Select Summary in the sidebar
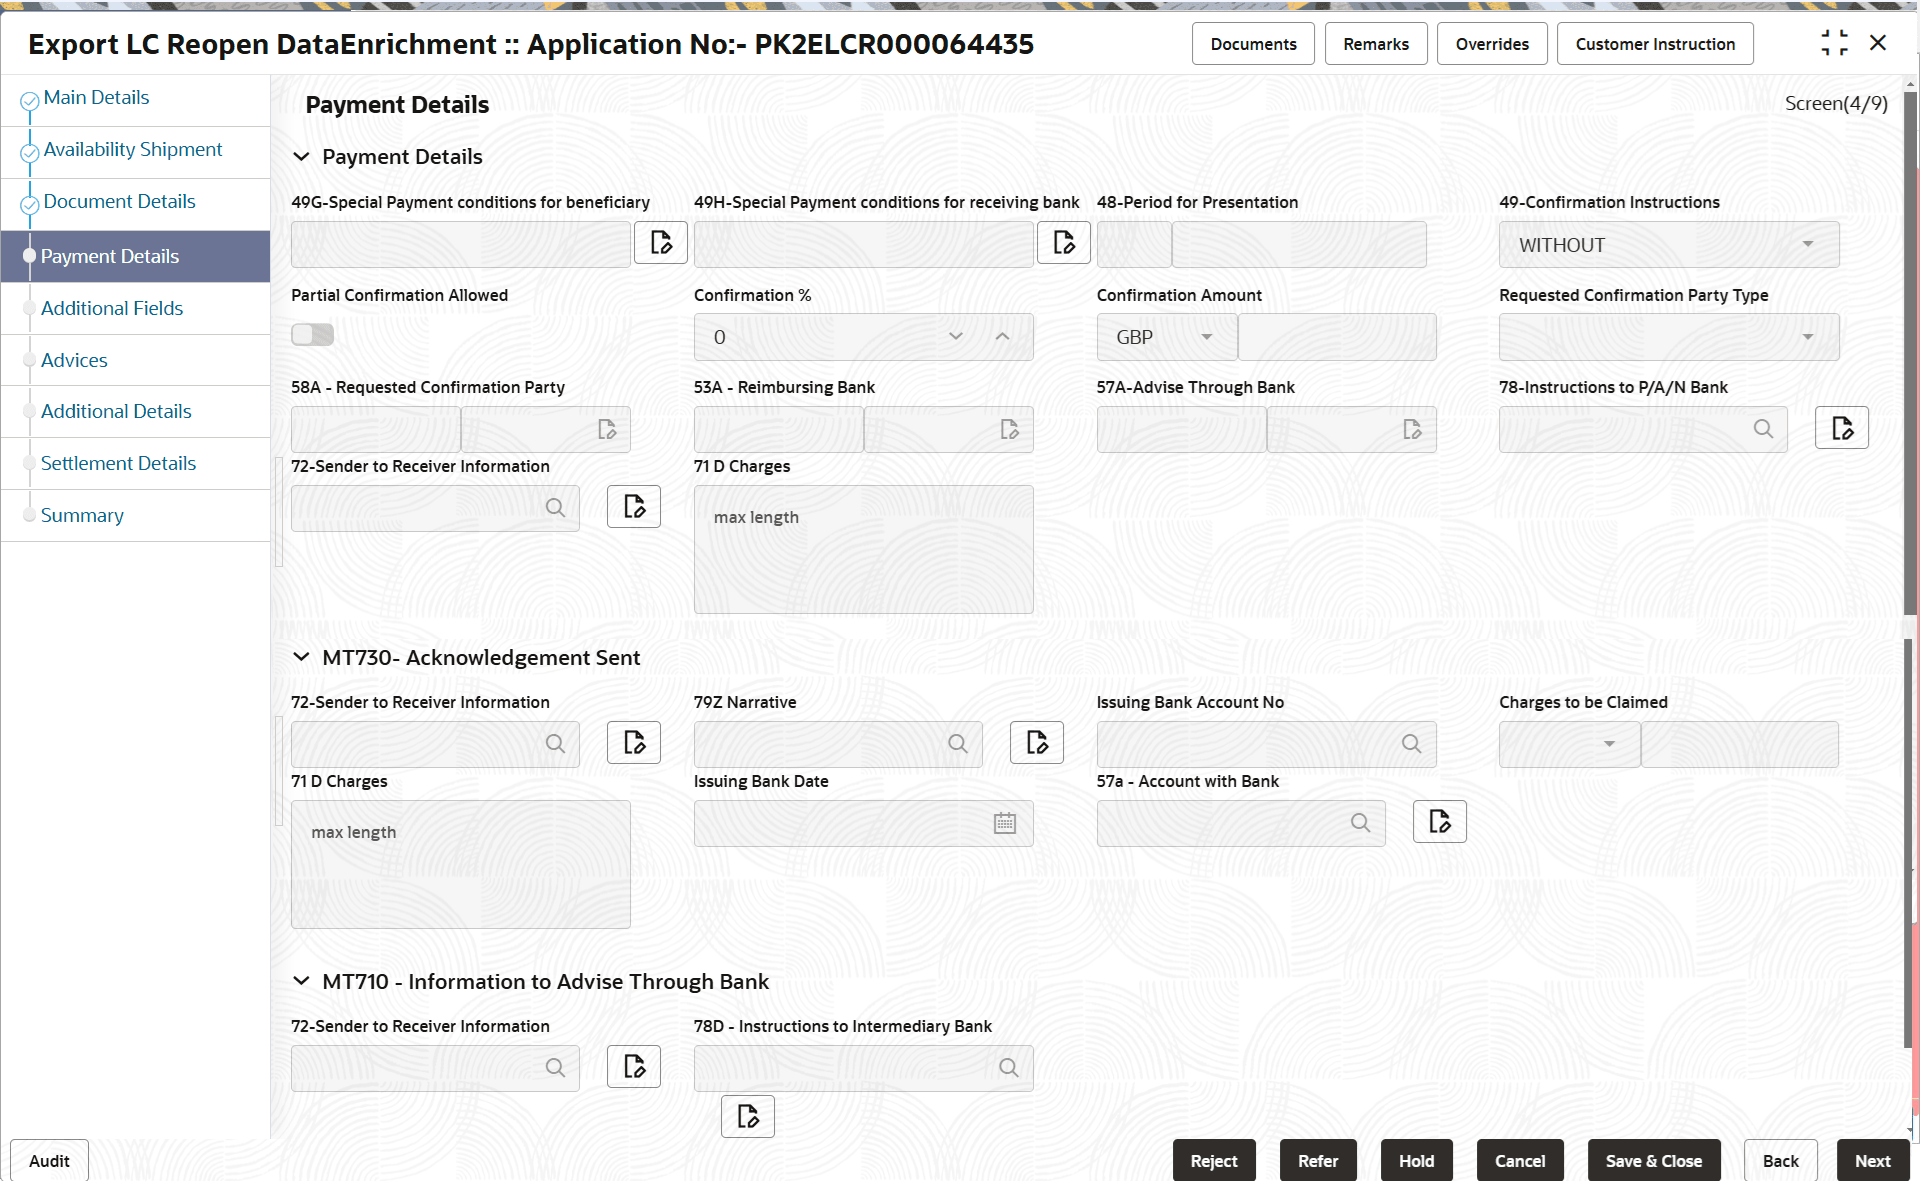The height and width of the screenshot is (1181, 1920). [82, 515]
